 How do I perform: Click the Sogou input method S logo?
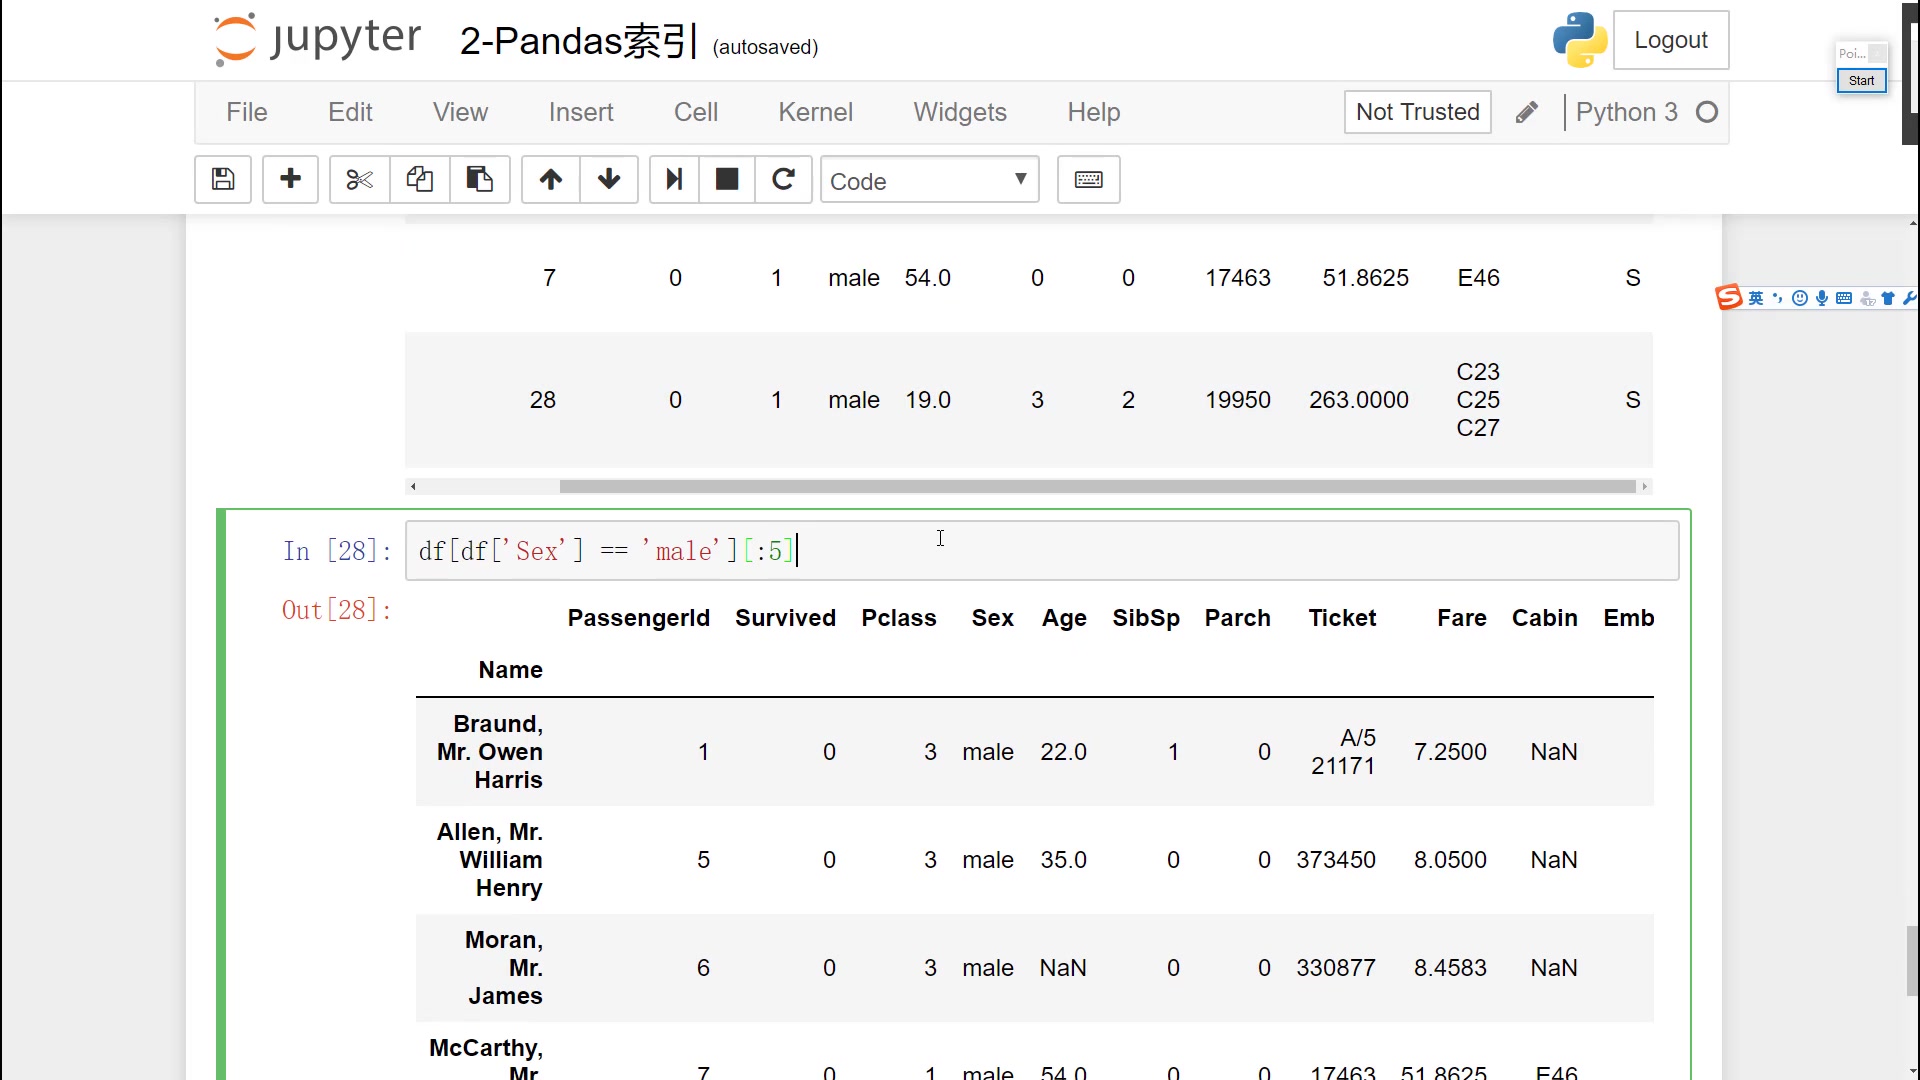(x=1729, y=297)
